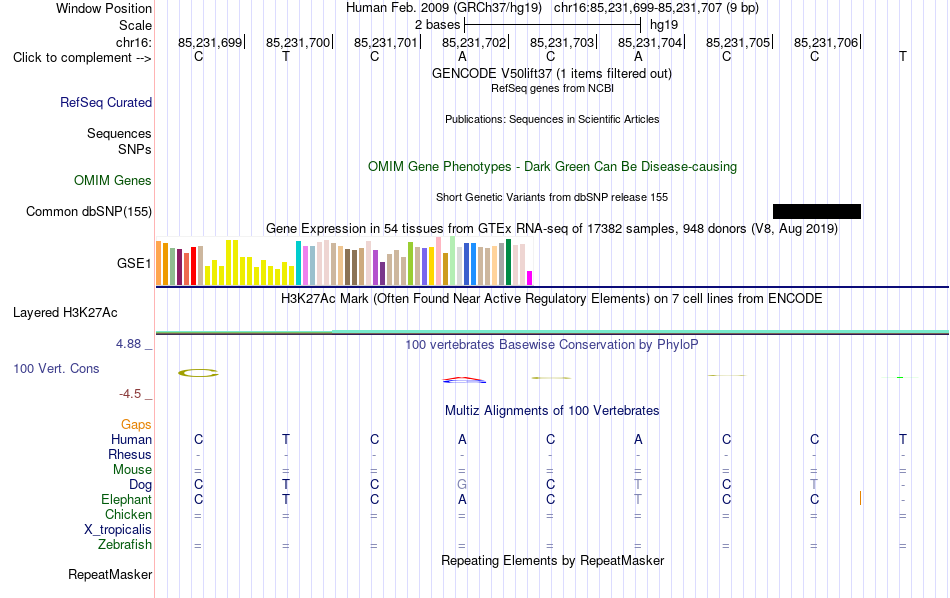The width and height of the screenshot is (950, 598).
Task: Click 'Publications: Sequences in Scientific Articles' title
Action: (x=552, y=119)
